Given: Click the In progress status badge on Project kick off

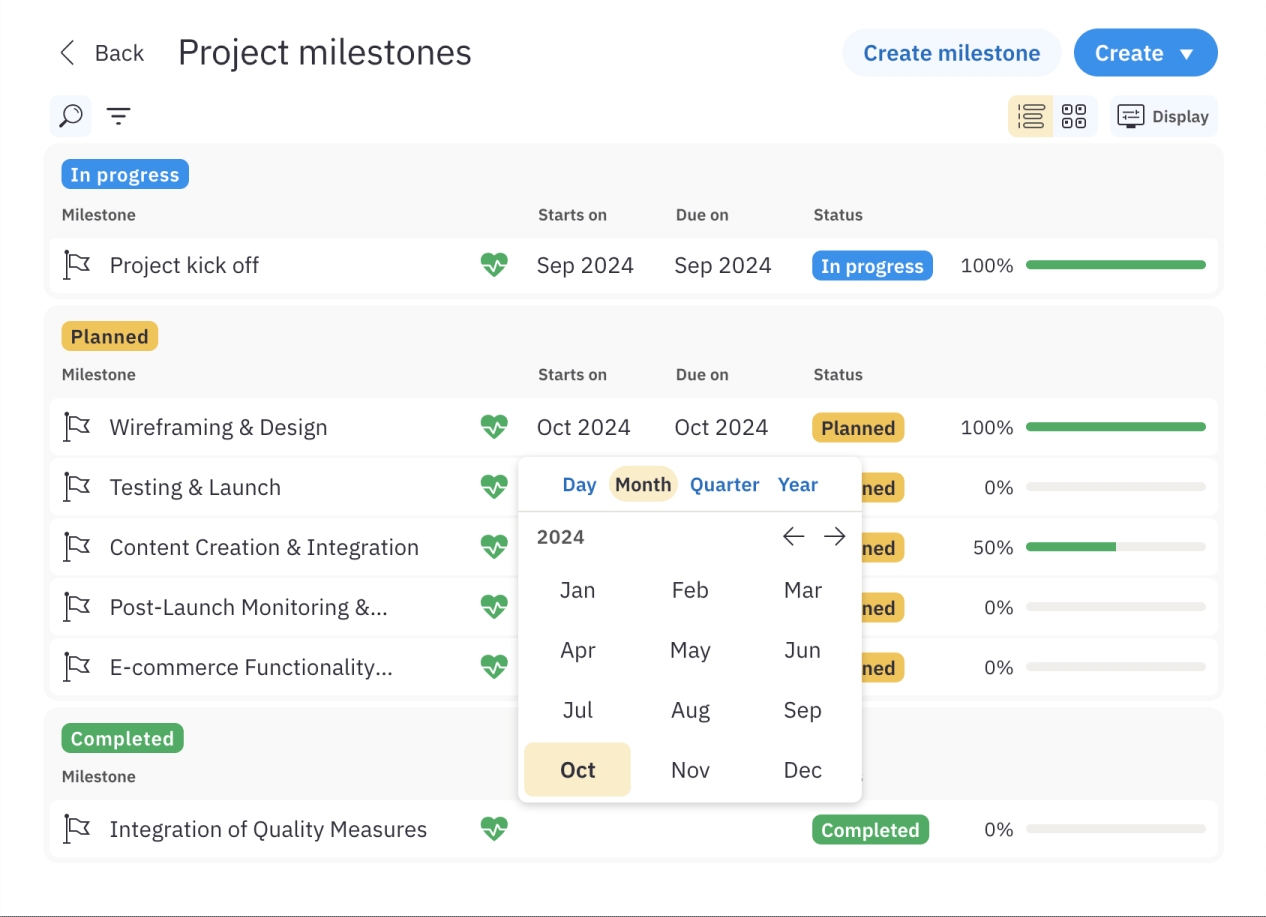Looking at the screenshot, I should (872, 266).
